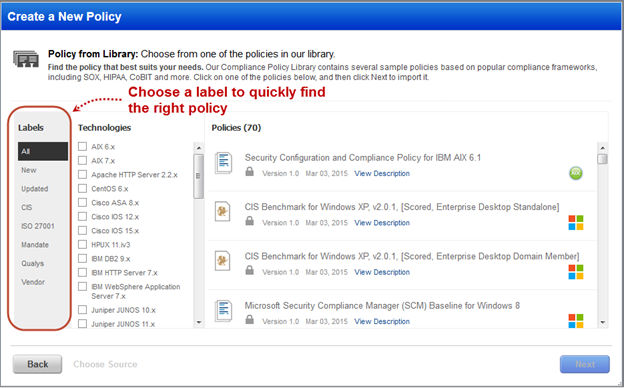Select the Vendor label
The width and height of the screenshot is (624, 388).
[33, 282]
